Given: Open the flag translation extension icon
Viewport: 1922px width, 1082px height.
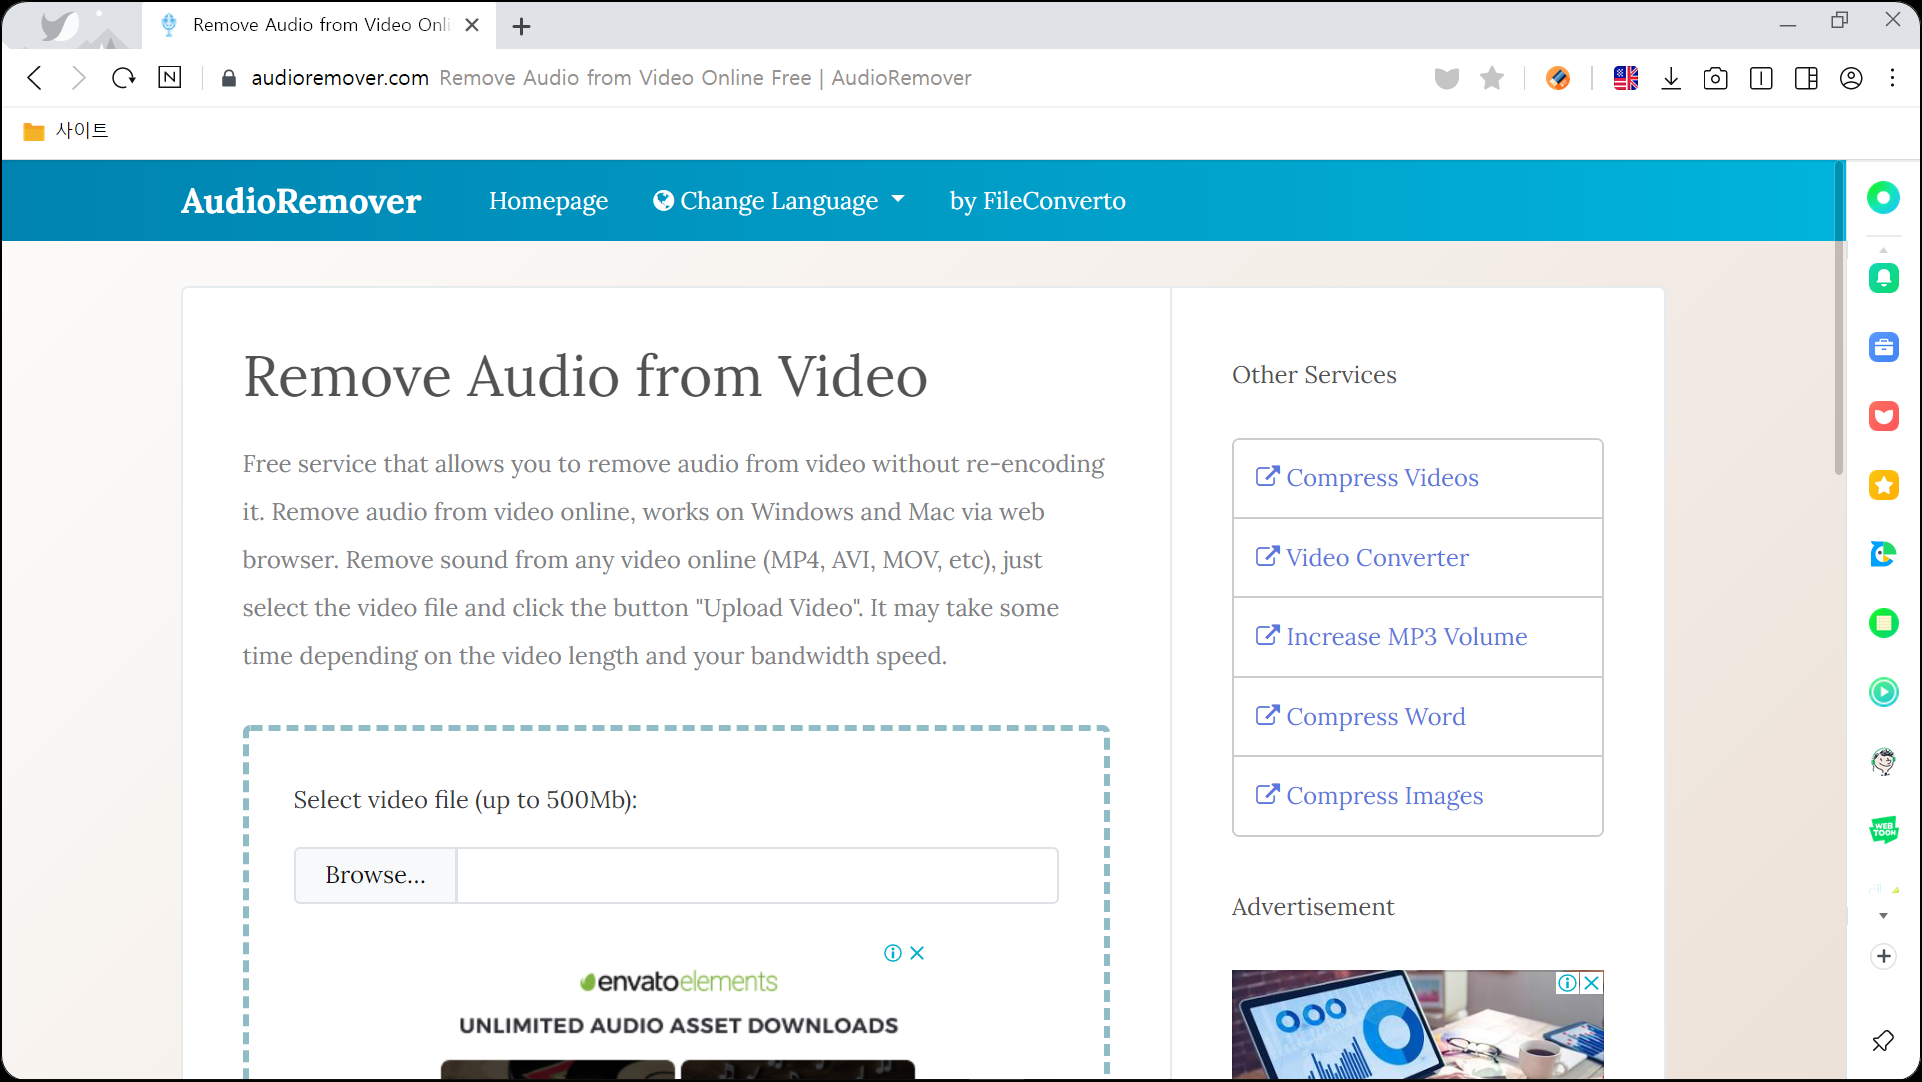Looking at the screenshot, I should [1625, 78].
